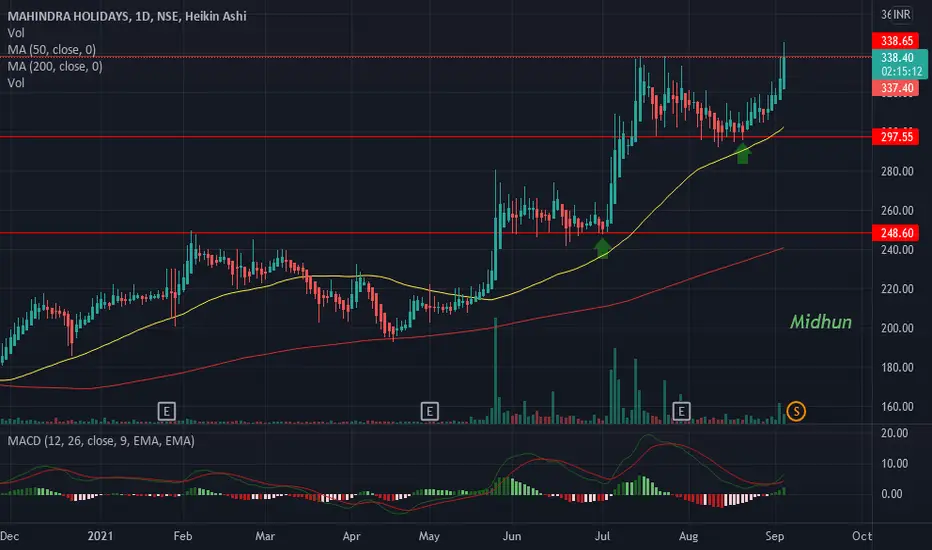
Task: Click the Sep label on time axis
Action: click(x=774, y=536)
